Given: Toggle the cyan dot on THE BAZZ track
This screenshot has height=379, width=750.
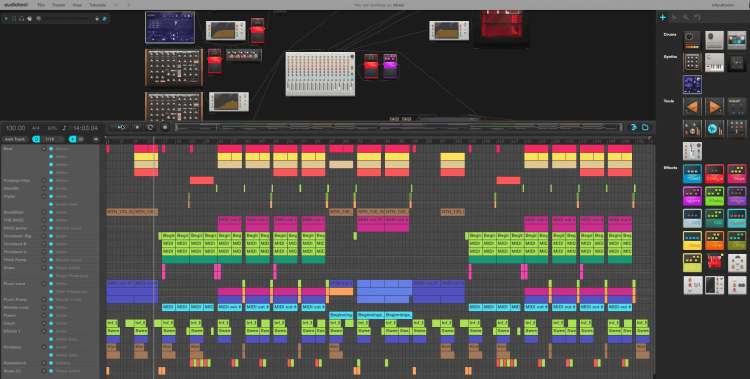Looking at the screenshot, I should pyautogui.click(x=51, y=220).
